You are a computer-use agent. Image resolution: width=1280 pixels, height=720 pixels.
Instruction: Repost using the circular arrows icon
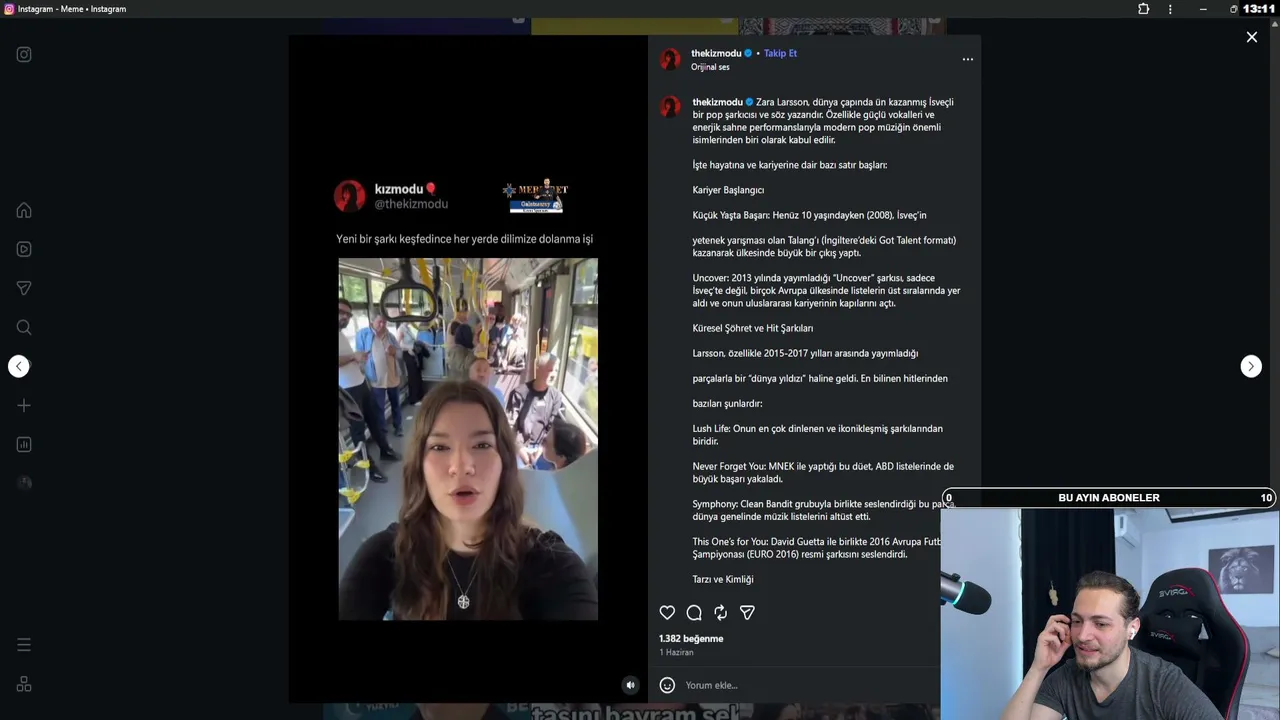coord(720,613)
